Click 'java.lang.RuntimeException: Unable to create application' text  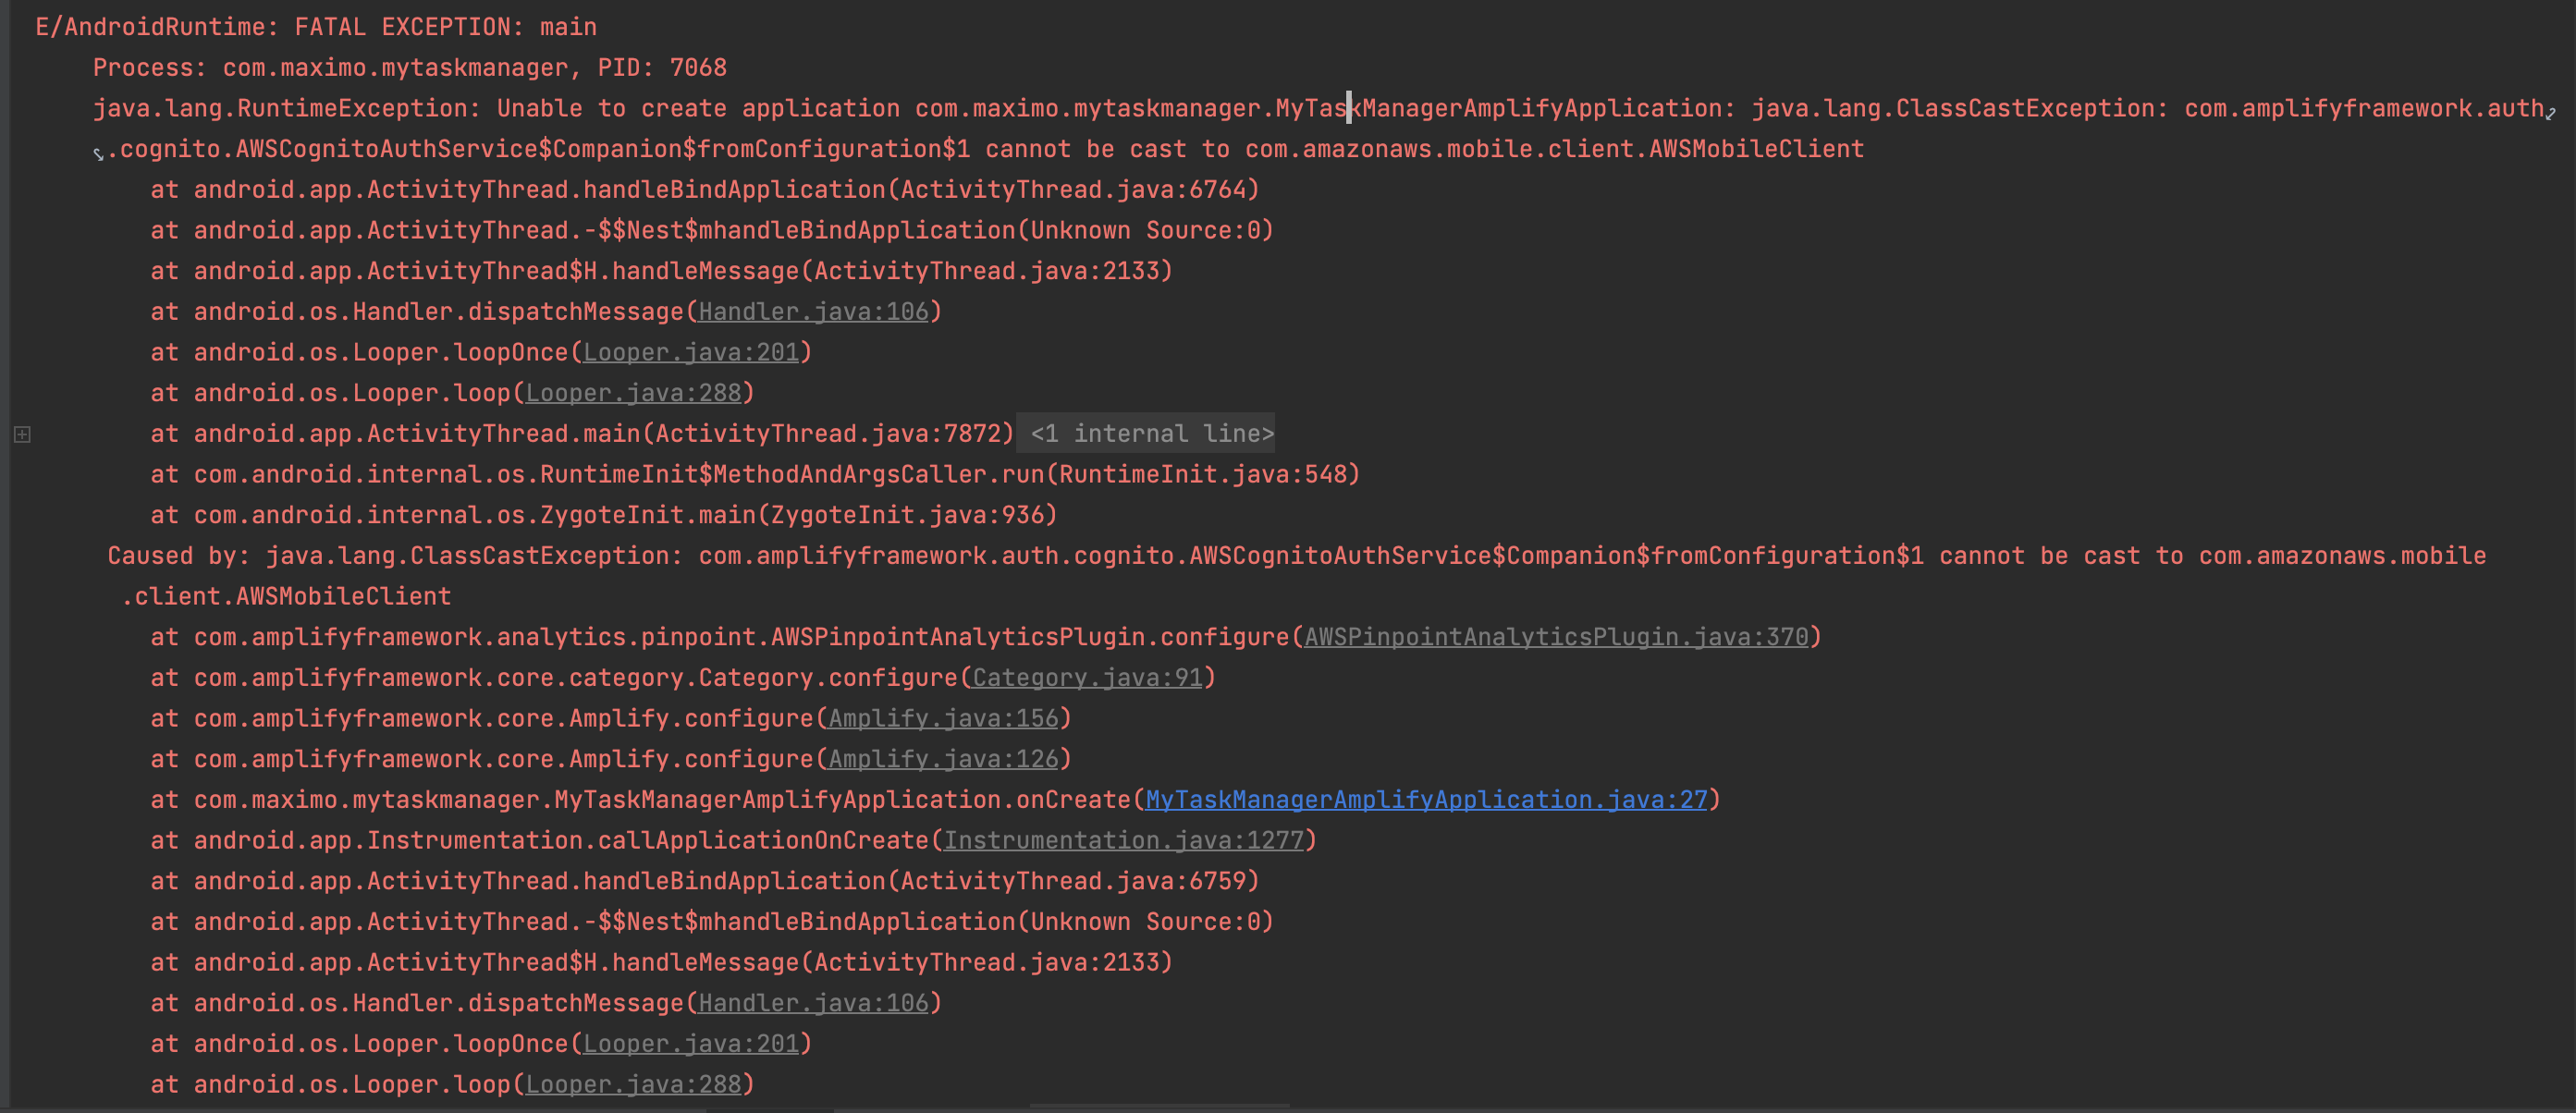(496, 108)
